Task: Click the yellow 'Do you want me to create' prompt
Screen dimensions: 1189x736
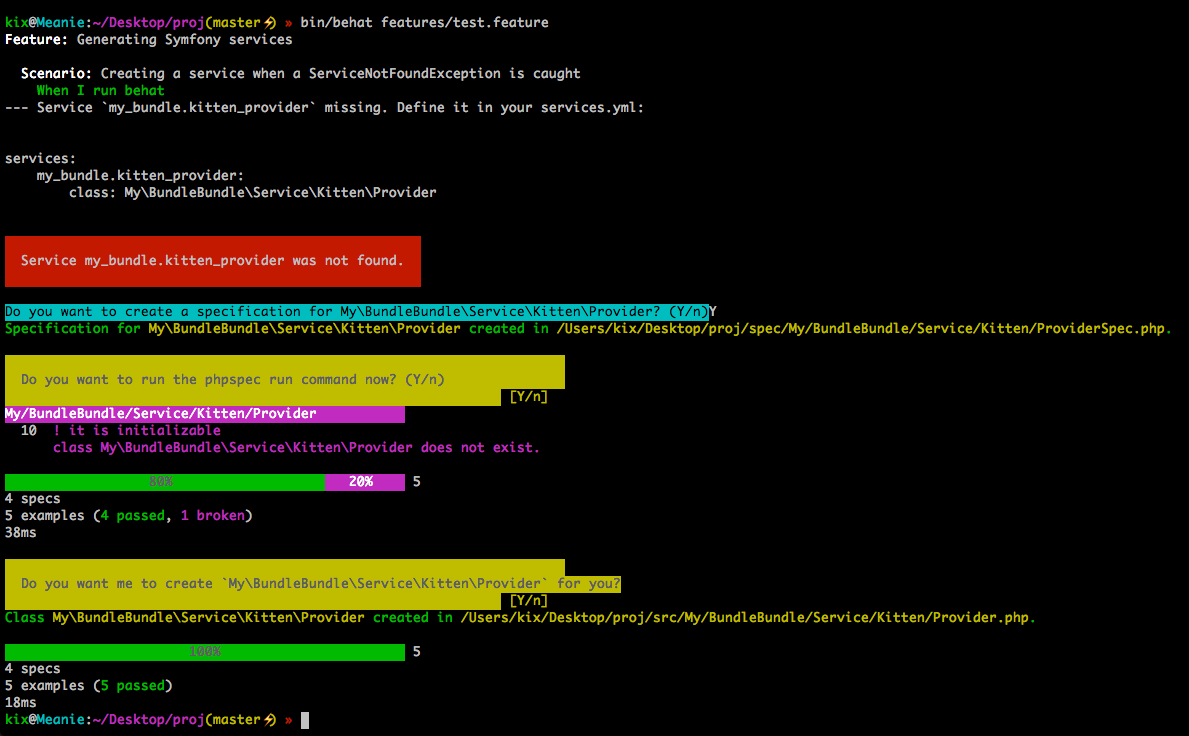Action: [312, 584]
